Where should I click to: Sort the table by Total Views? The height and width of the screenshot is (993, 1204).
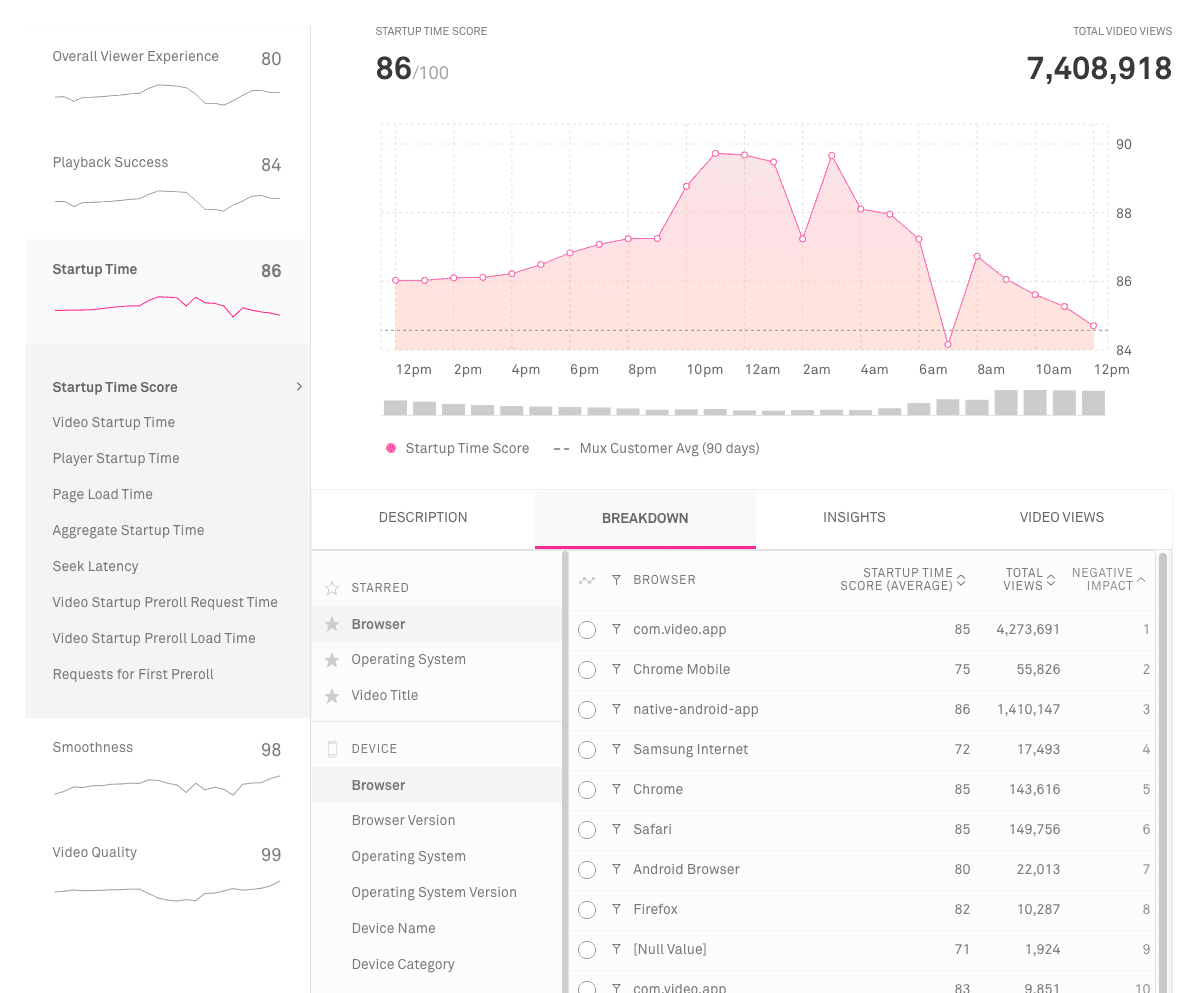coord(1051,580)
